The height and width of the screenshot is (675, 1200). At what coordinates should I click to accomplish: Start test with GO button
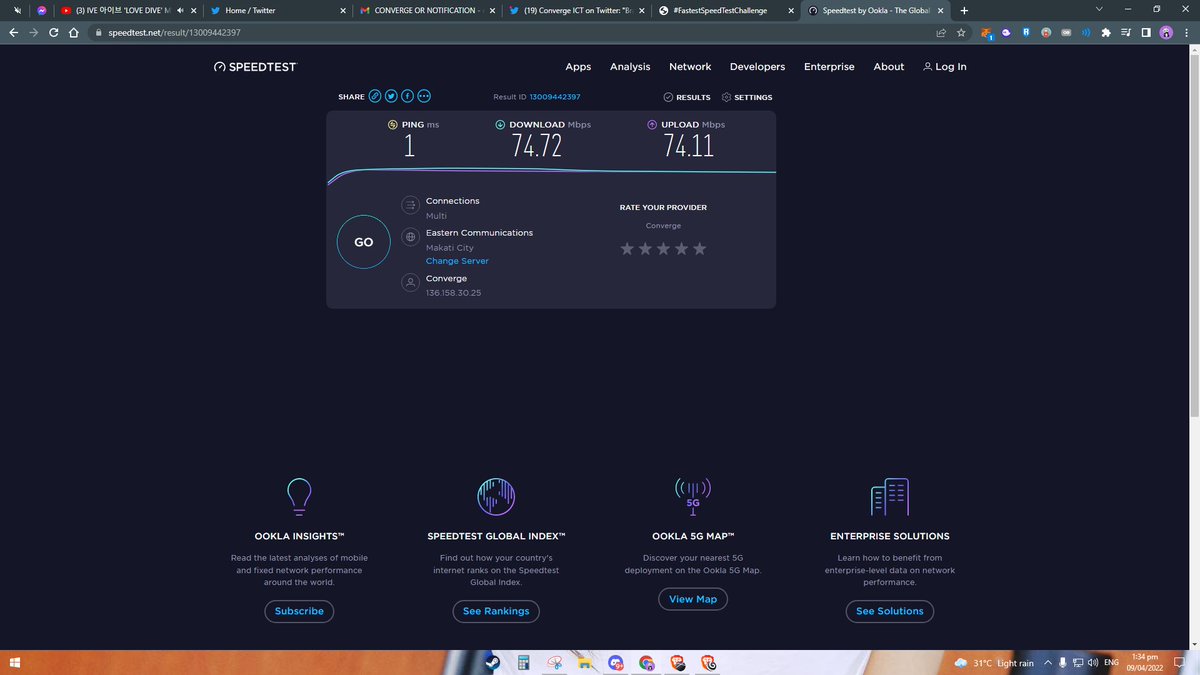[364, 242]
